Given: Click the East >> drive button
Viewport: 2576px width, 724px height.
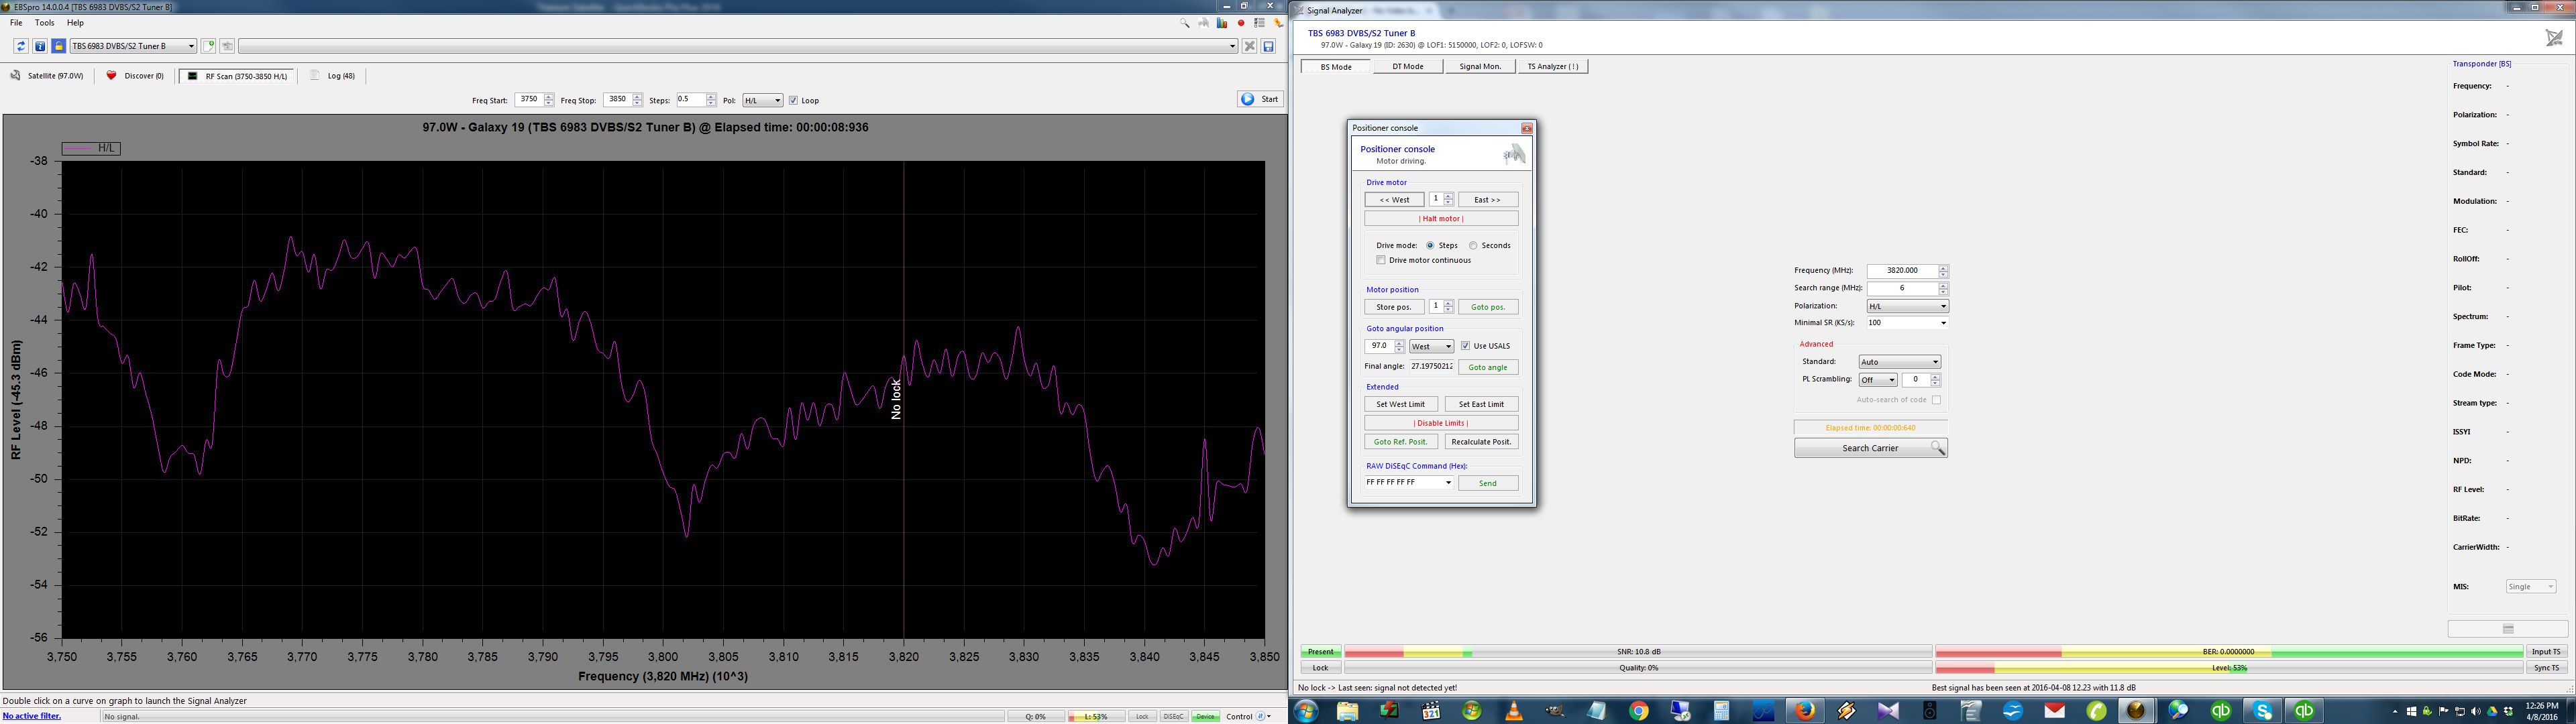Looking at the screenshot, I should (x=1488, y=199).
